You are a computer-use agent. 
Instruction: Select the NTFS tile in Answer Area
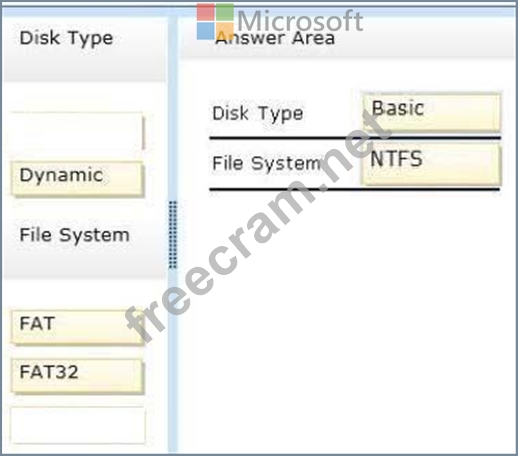click(x=431, y=163)
